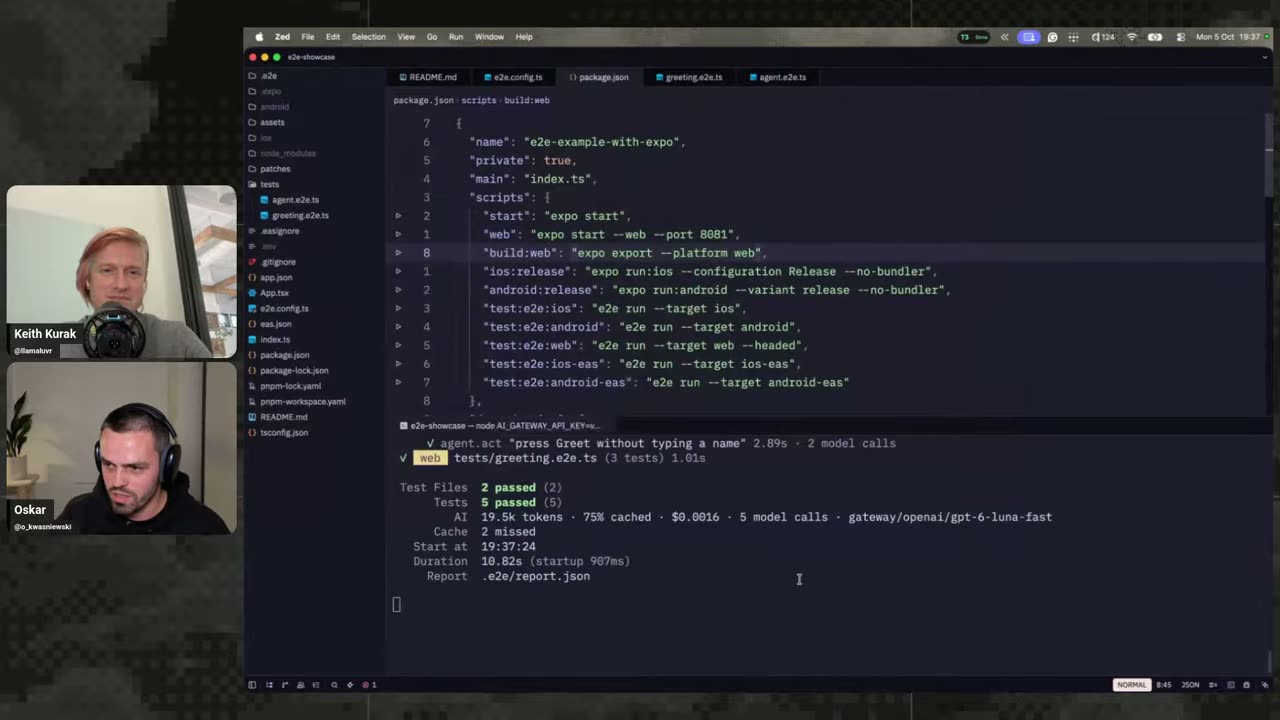The height and width of the screenshot is (720, 1280).
Task: Click the "build:web" breadcrumb segment
Action: 527,100
